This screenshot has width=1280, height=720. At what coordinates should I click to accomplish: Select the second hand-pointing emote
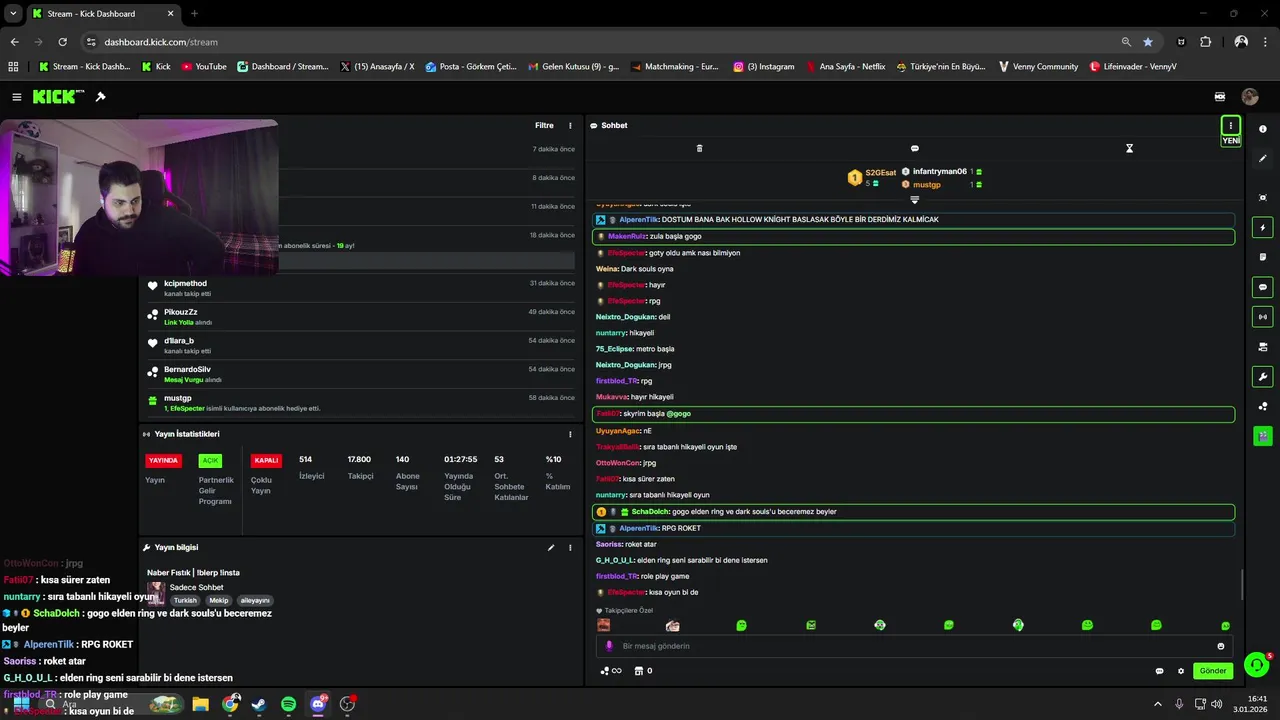(x=673, y=625)
